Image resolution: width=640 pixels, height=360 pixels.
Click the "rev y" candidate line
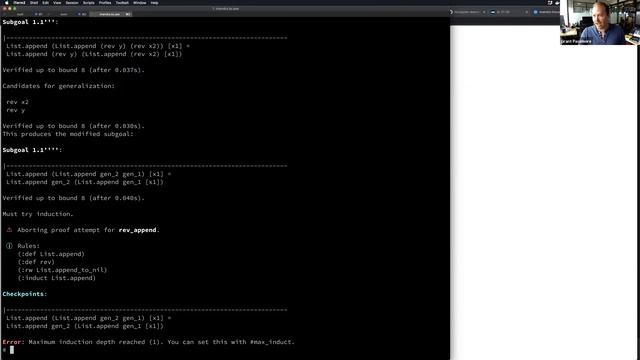[16, 110]
